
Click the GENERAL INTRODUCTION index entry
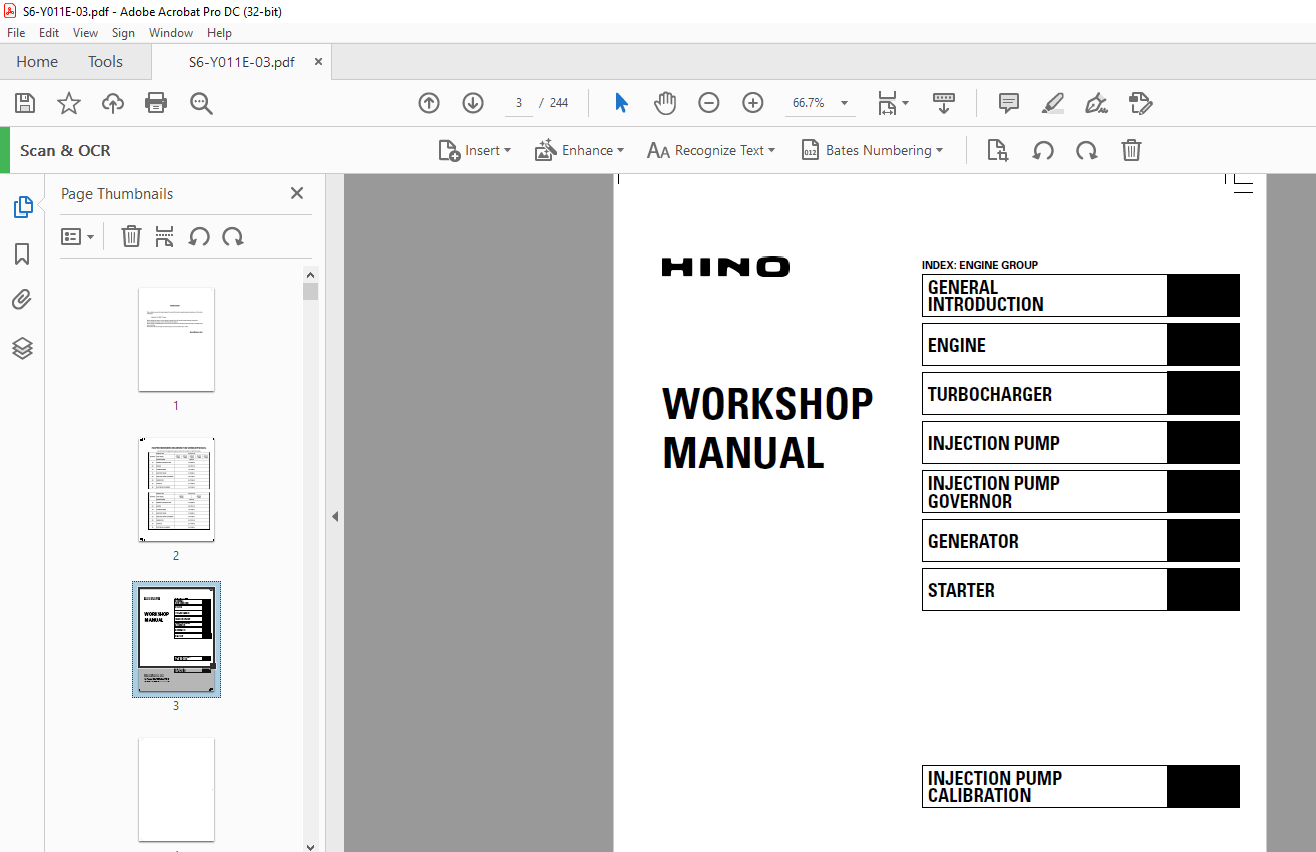click(x=1081, y=296)
